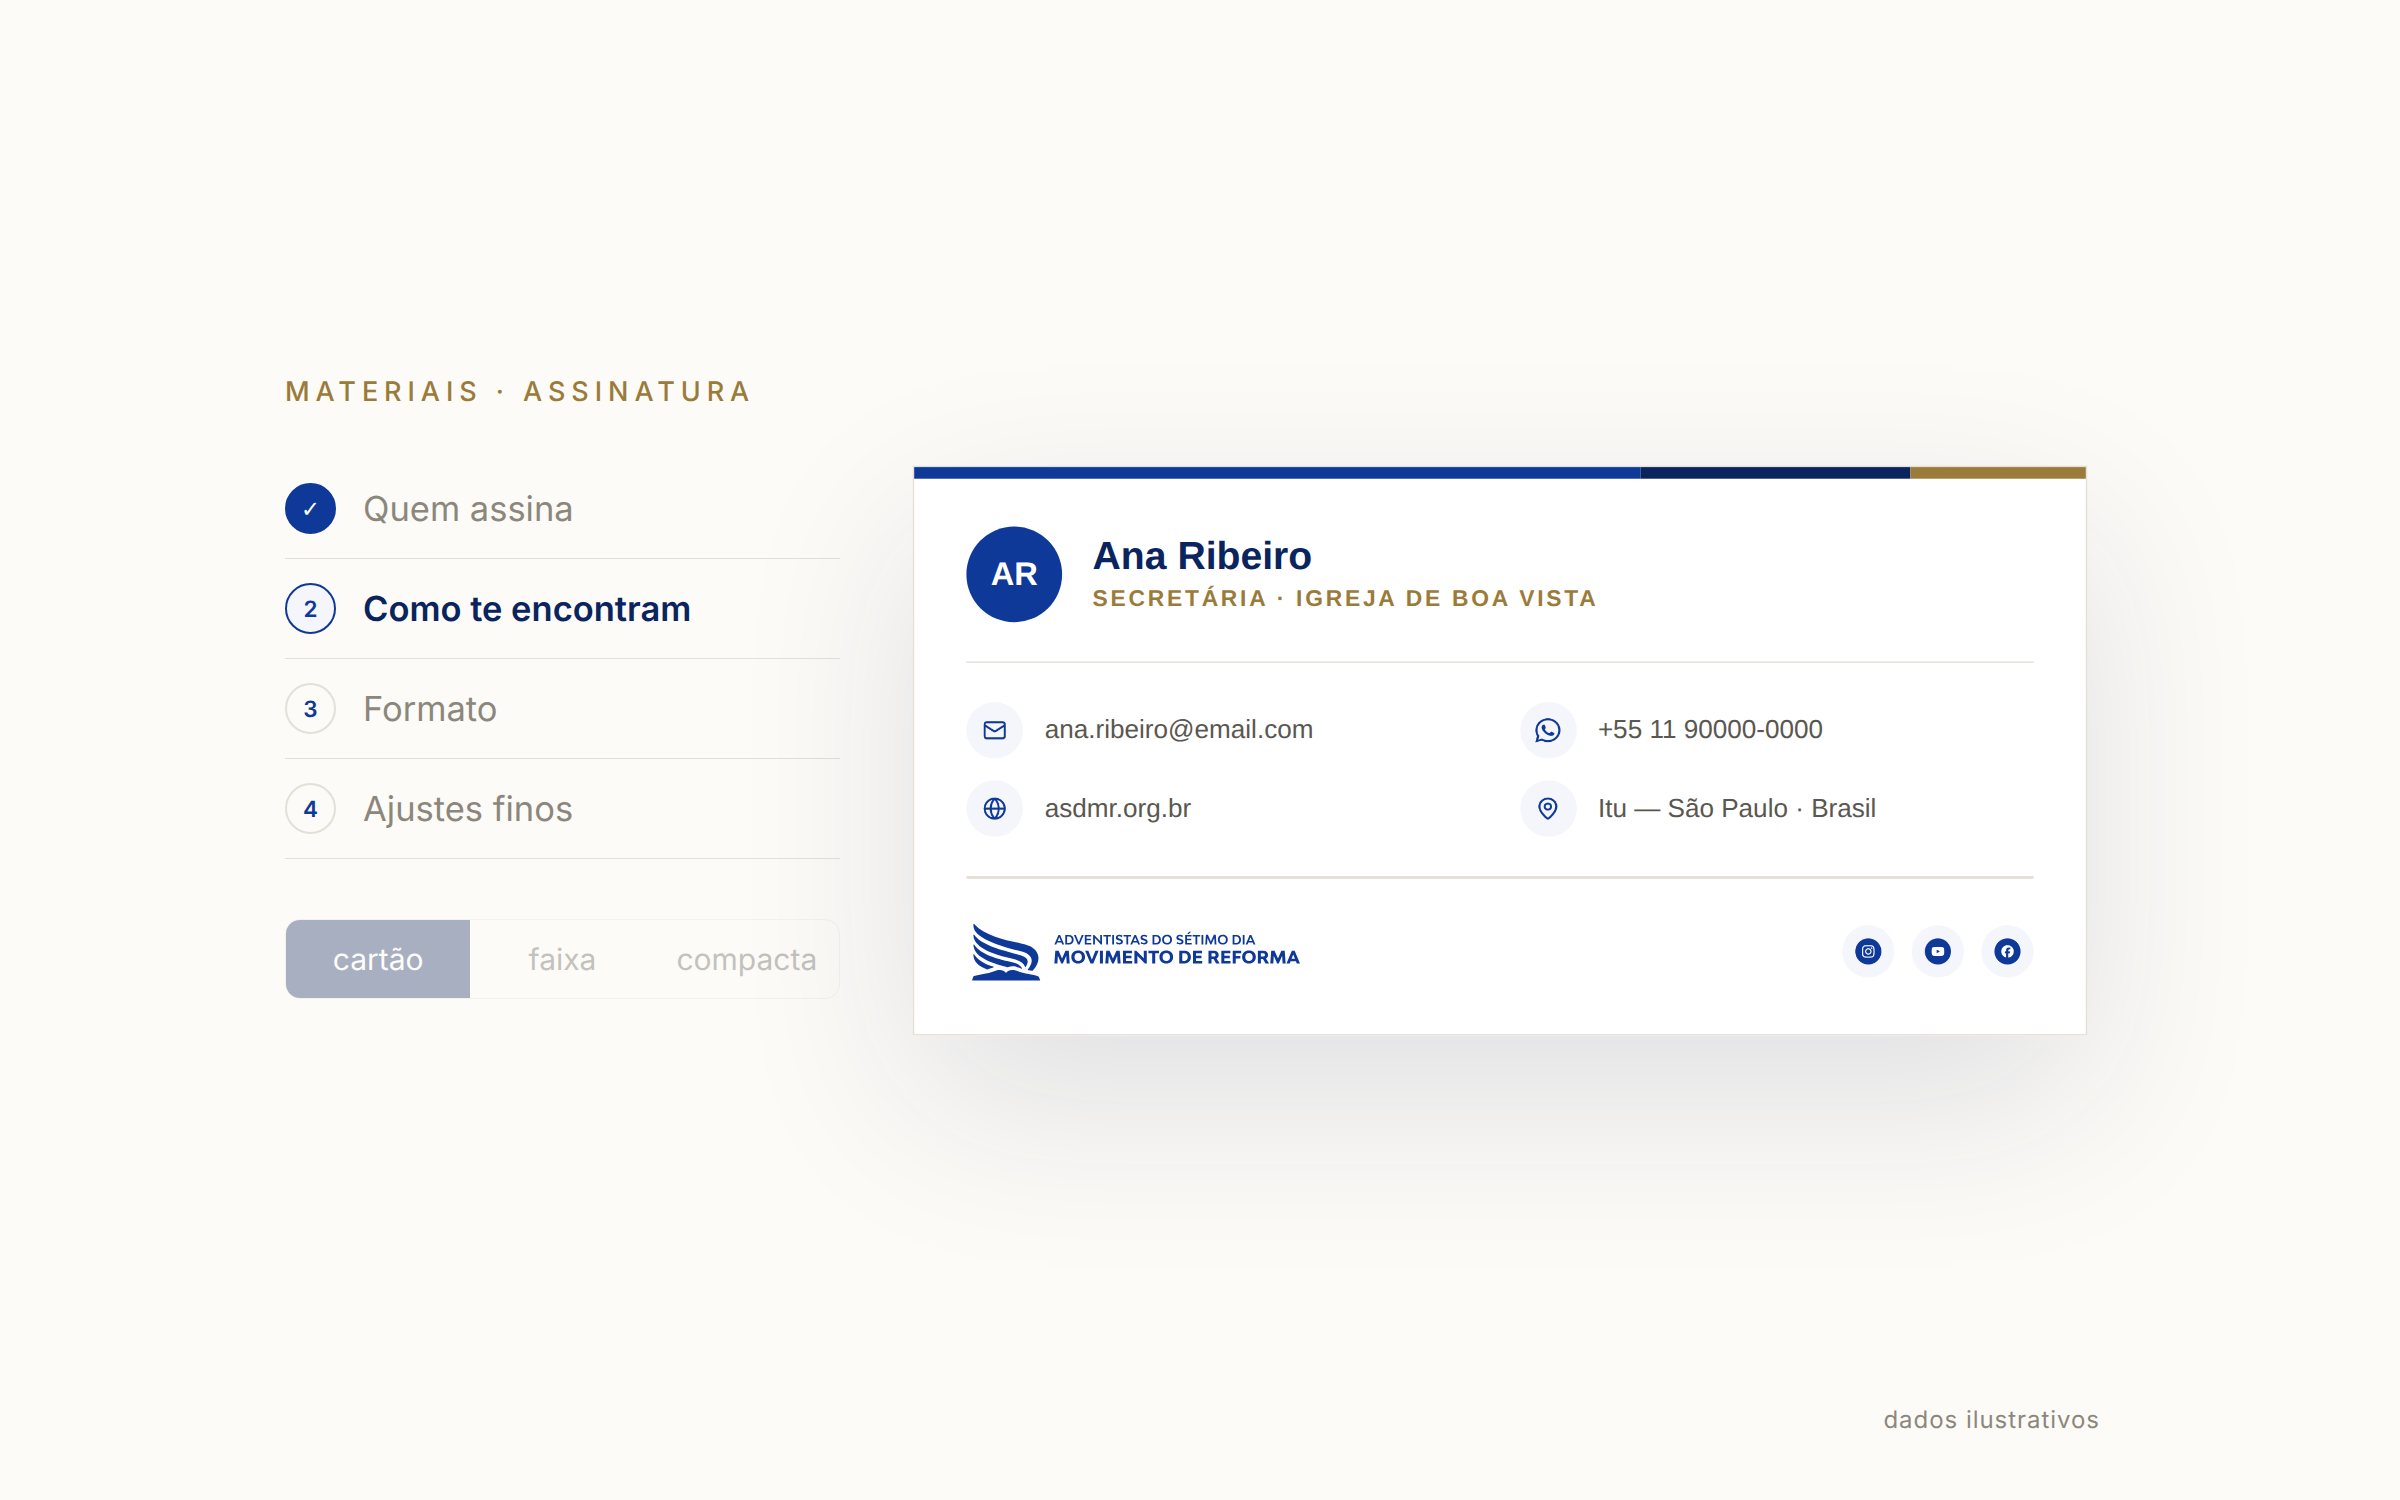Open the Quem assina step
Viewport: 2400px width, 1500px height.
pyautogui.click(x=562, y=509)
